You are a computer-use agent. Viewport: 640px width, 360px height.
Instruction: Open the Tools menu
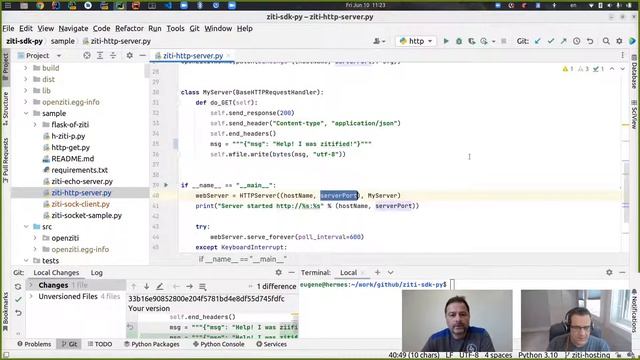[175, 28]
